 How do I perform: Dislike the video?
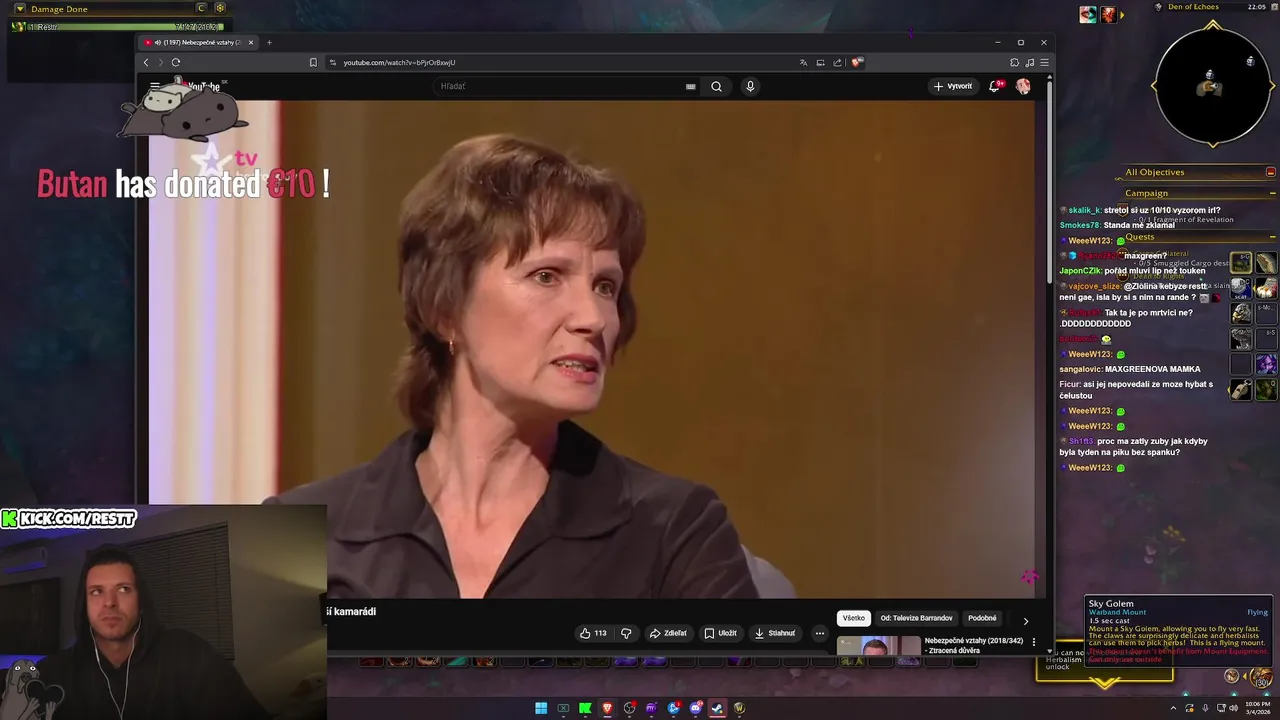click(x=626, y=633)
